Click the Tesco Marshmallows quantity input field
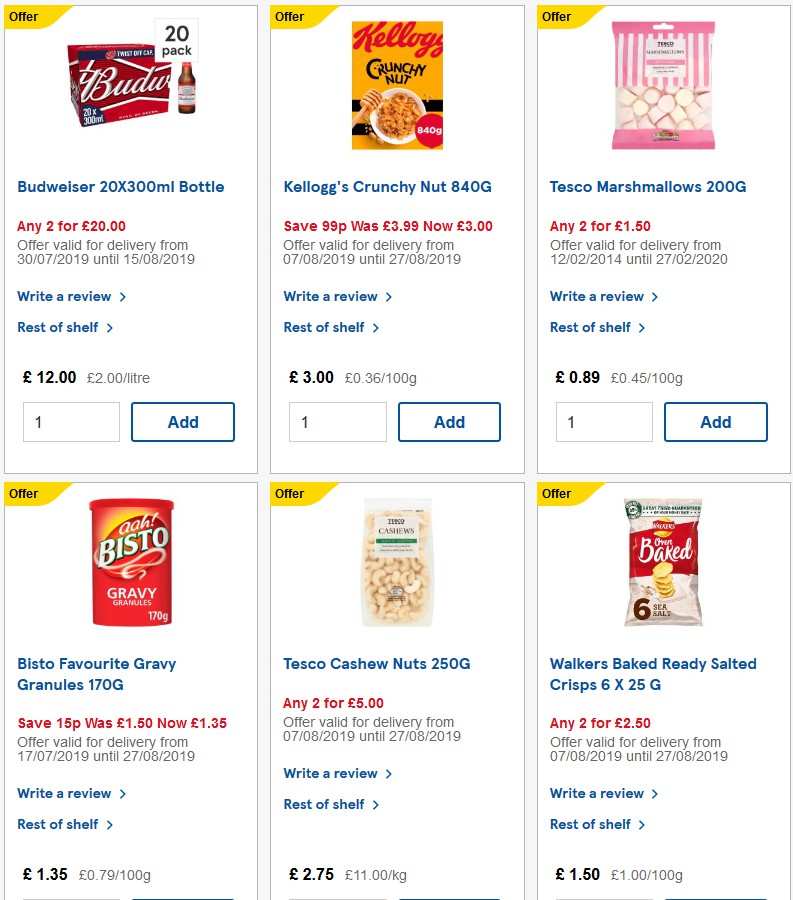This screenshot has width=793, height=900. coord(604,421)
